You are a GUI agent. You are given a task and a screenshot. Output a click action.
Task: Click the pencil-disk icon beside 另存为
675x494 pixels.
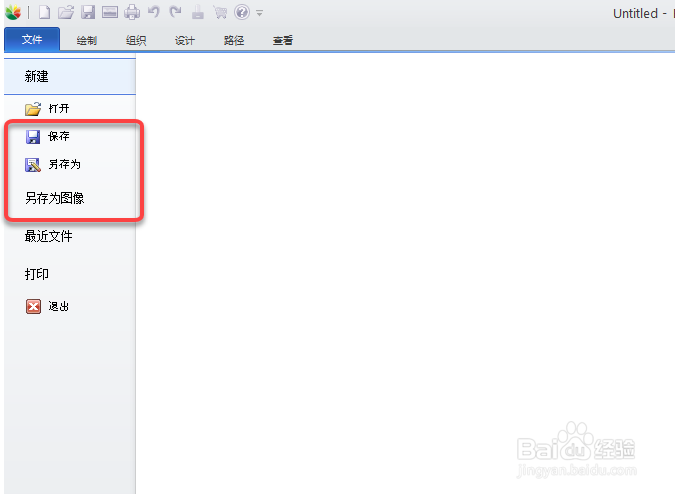[x=33, y=165]
